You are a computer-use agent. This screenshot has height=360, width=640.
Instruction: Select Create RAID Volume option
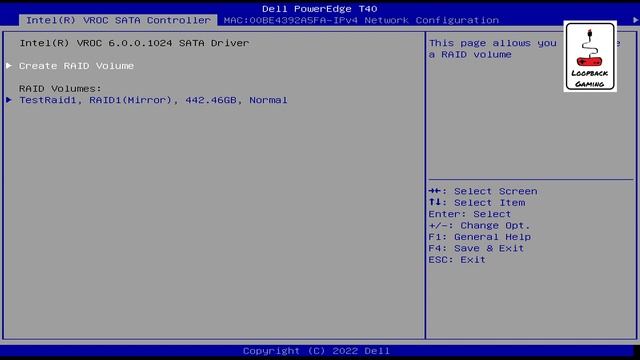pyautogui.click(x=76, y=66)
